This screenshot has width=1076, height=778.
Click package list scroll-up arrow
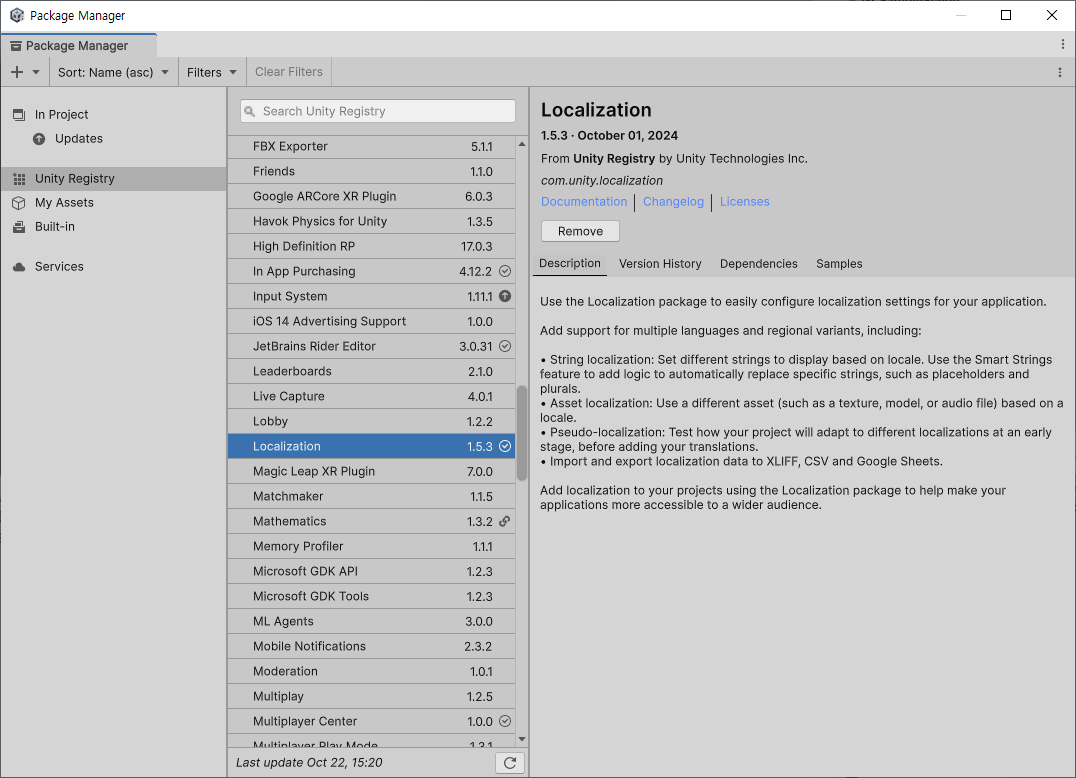pyautogui.click(x=522, y=144)
